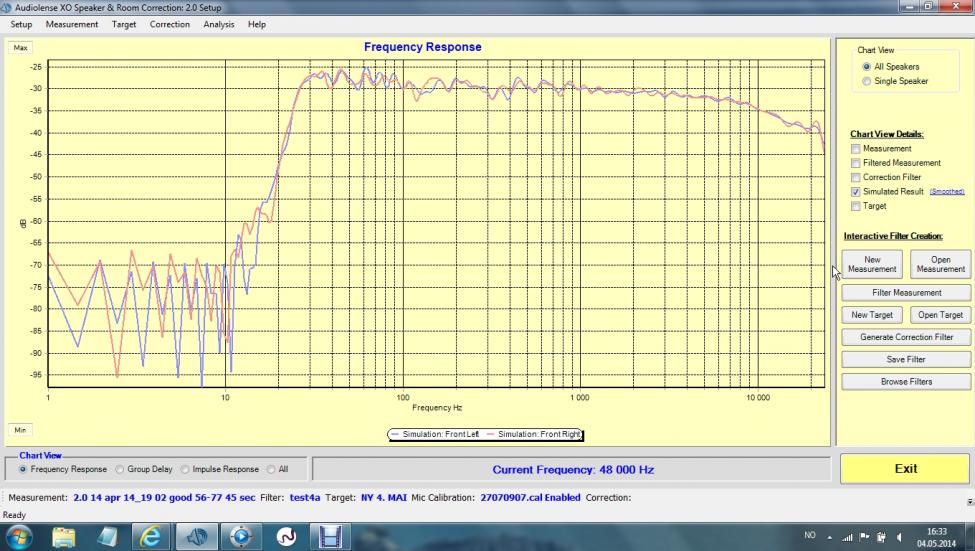975x551 pixels.
Task: Click the network signal tray icon
Action: 847,537
